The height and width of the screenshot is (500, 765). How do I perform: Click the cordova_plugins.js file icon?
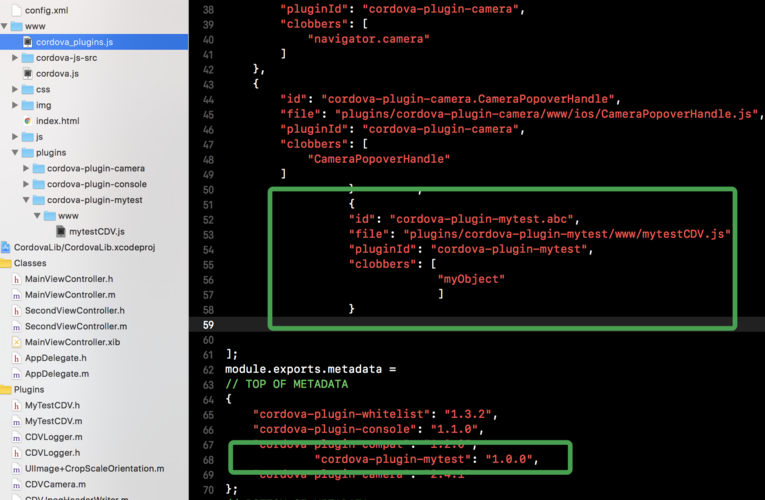27,42
